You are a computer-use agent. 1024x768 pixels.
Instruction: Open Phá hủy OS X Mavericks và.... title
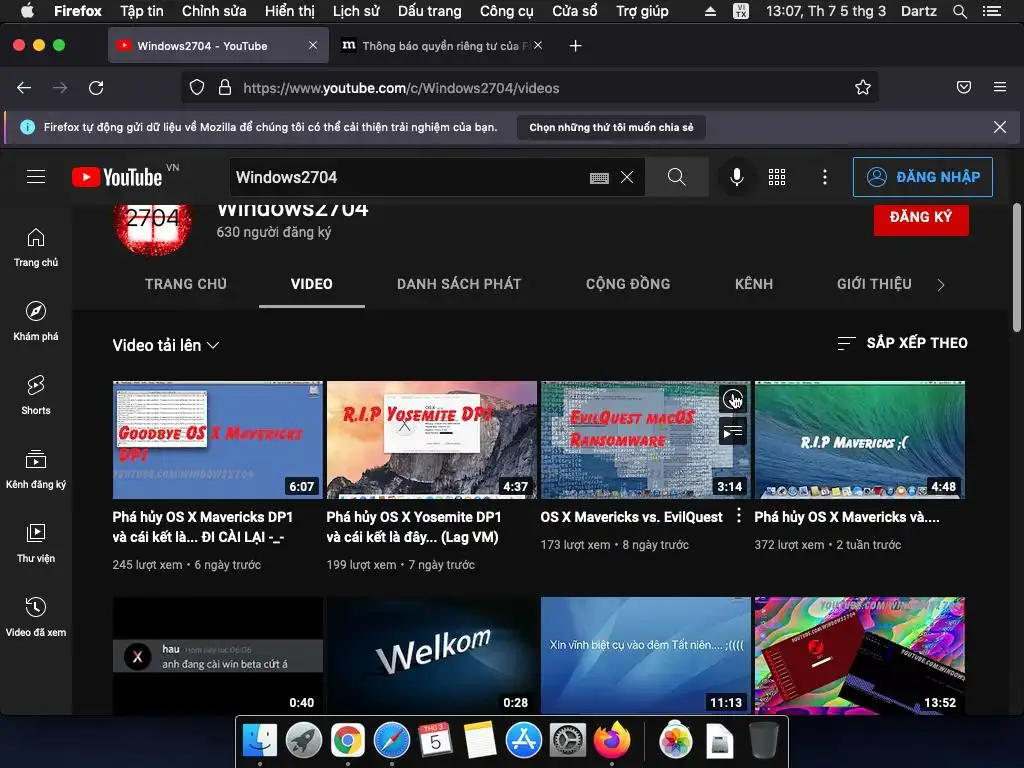coord(846,517)
